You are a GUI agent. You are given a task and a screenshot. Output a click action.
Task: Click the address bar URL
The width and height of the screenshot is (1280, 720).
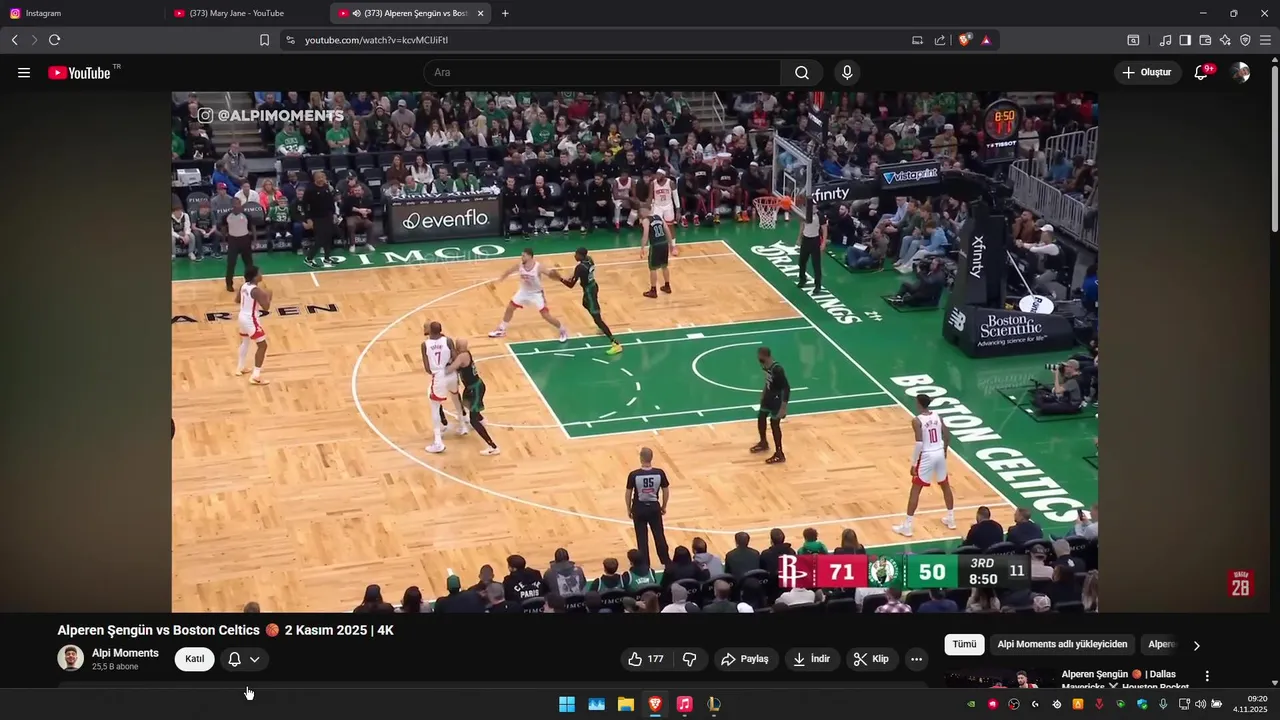[x=376, y=40]
